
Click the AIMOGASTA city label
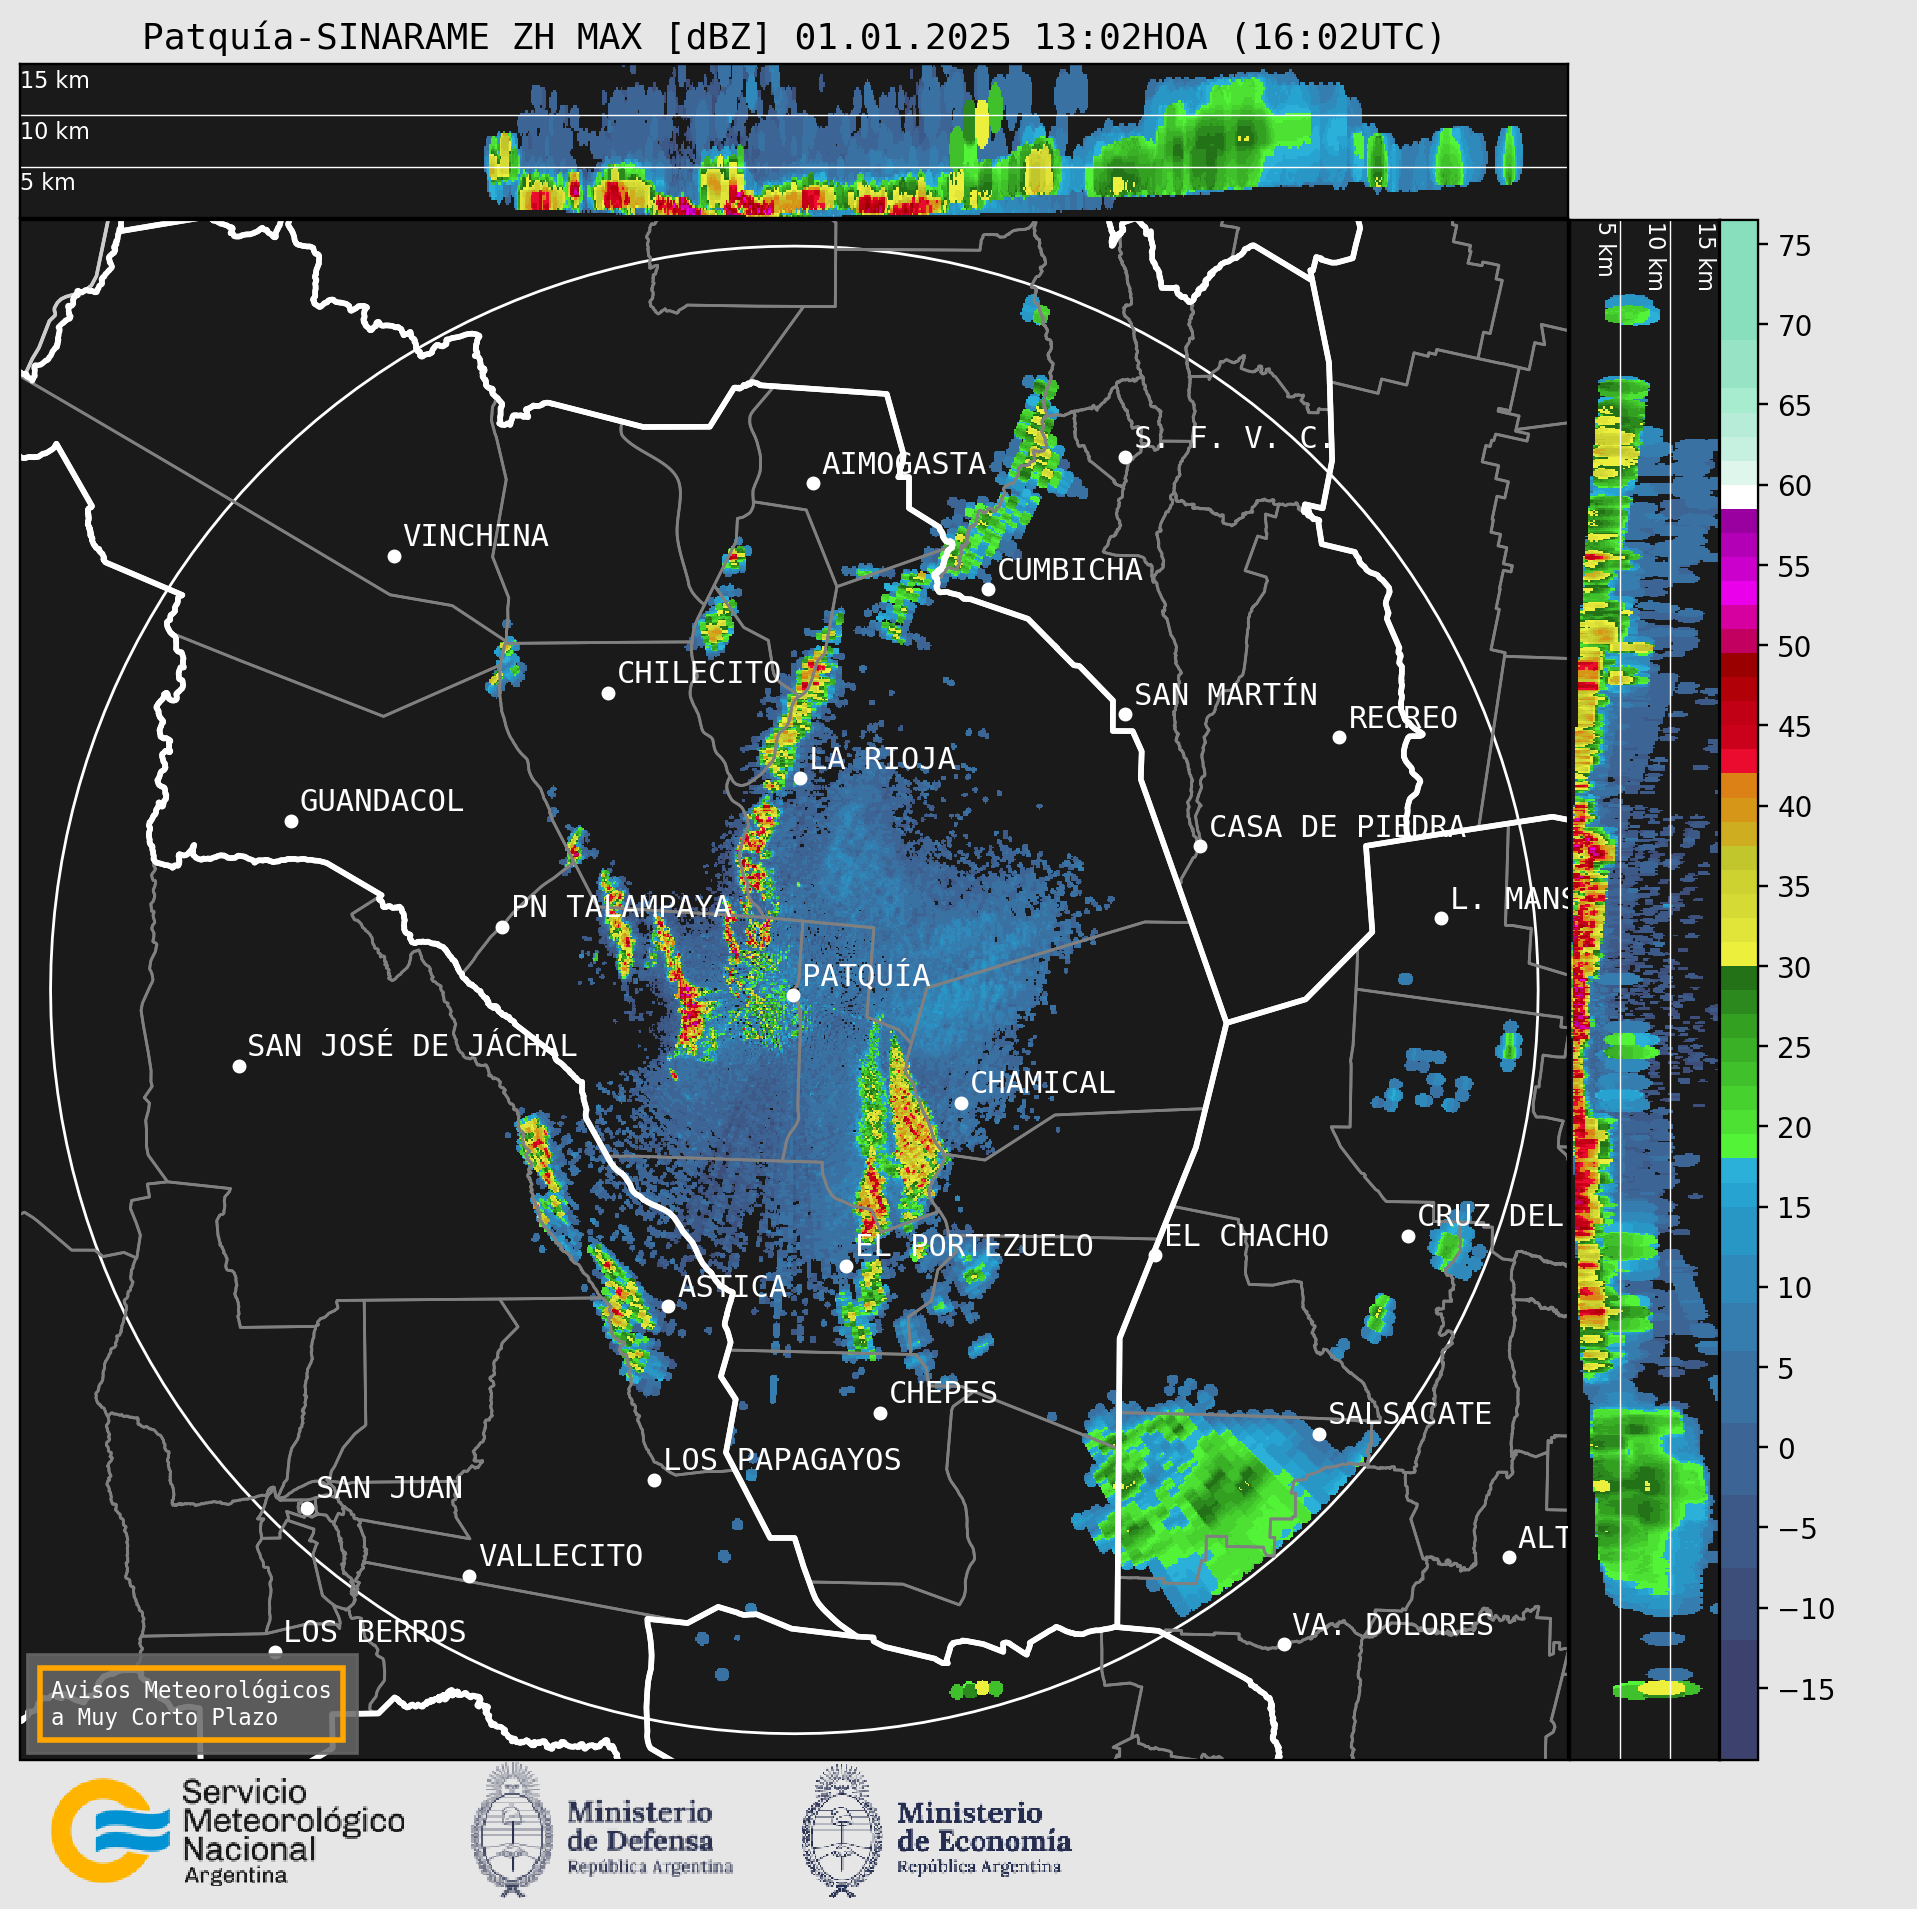pyautogui.click(x=904, y=464)
